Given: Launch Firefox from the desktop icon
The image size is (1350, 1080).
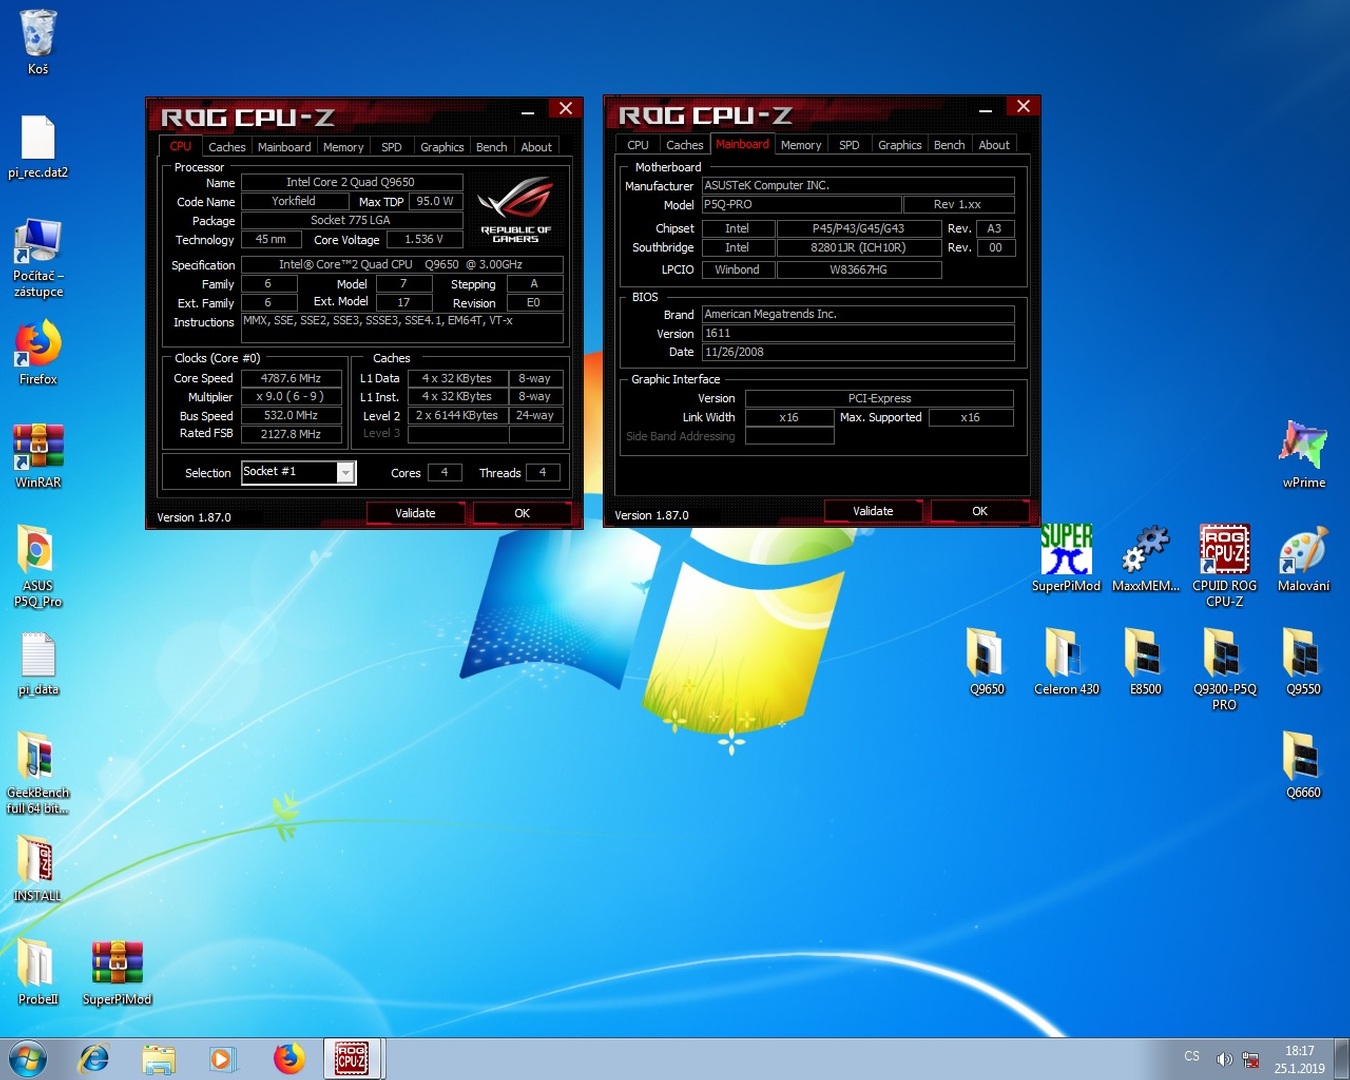Looking at the screenshot, I should click(x=38, y=352).
